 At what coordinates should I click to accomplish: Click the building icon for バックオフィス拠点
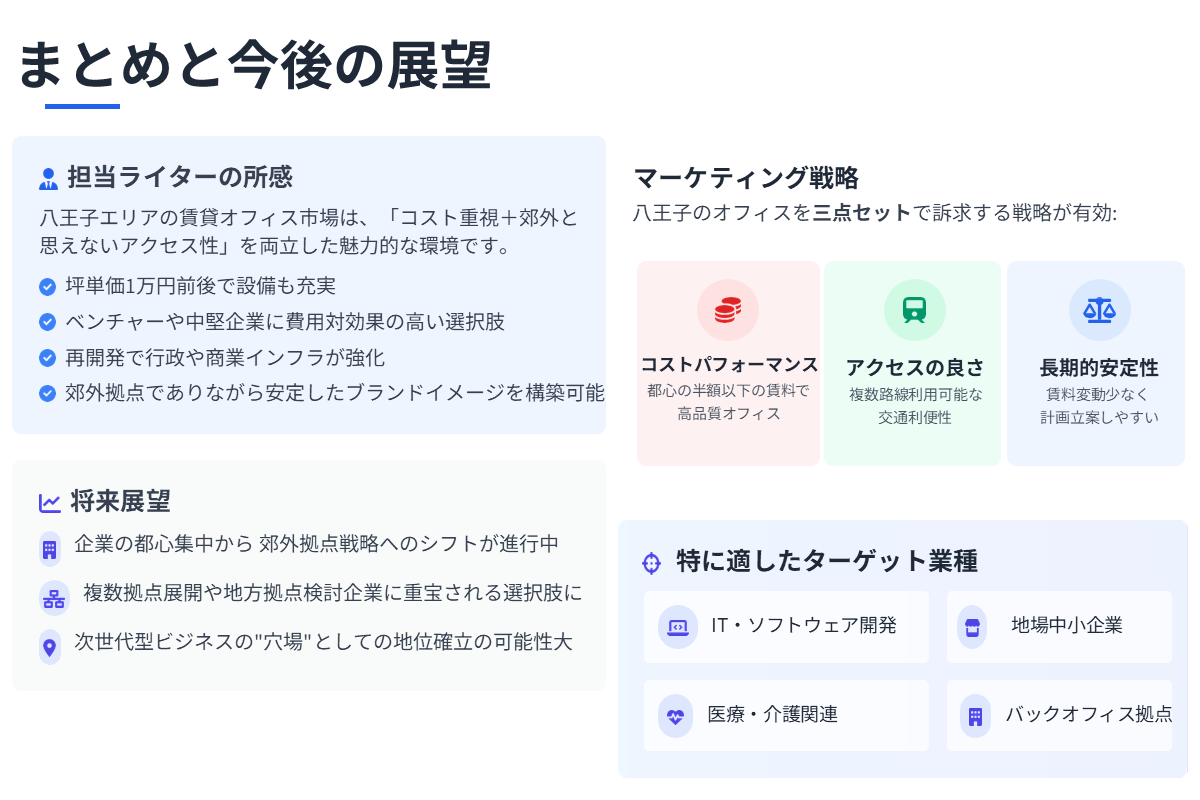(975, 716)
